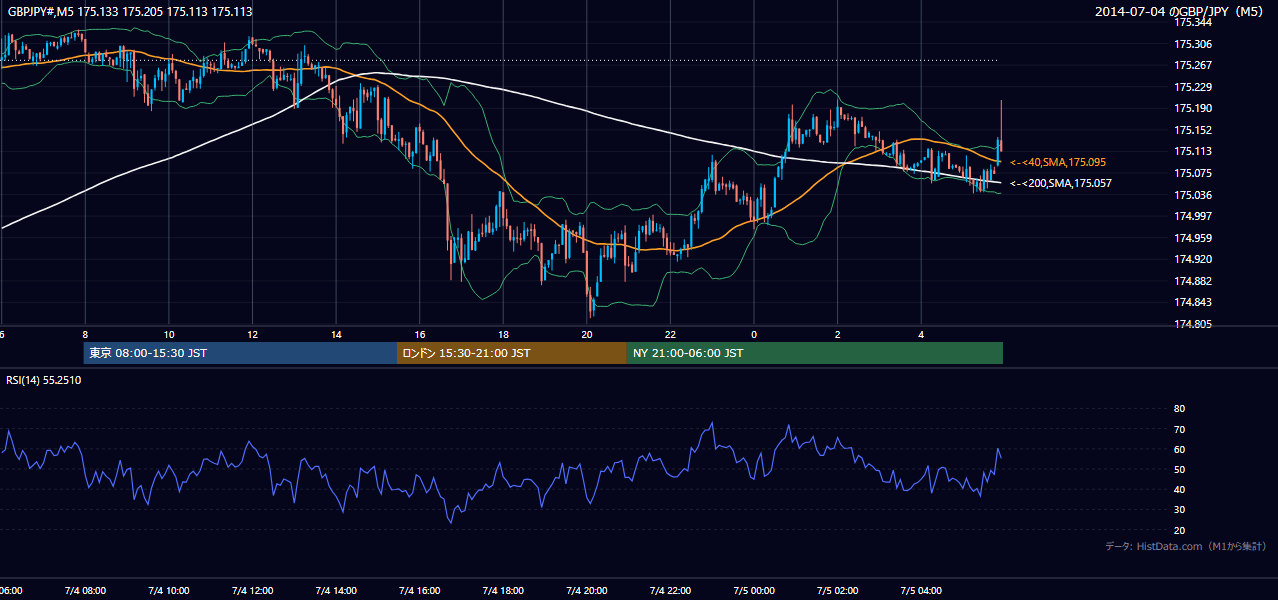Click bottom axis date label 7/4 08:00
This screenshot has height=600, width=1278.
click(85, 590)
